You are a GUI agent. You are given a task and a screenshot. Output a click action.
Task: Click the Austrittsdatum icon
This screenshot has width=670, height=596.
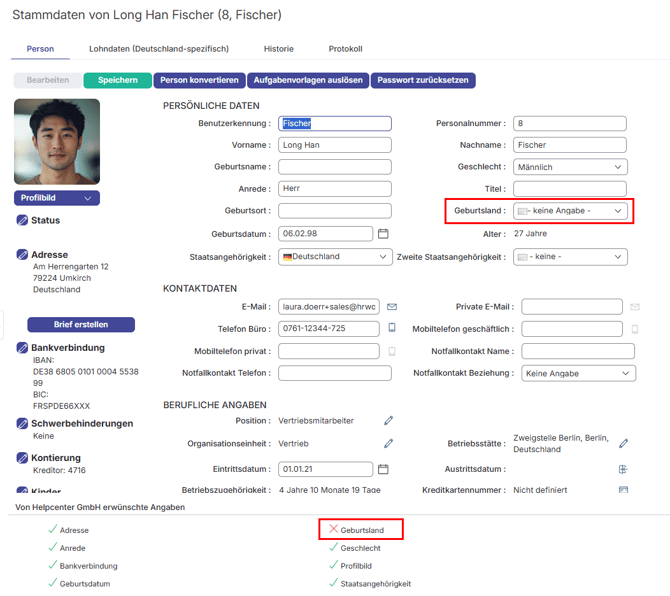[x=623, y=468]
